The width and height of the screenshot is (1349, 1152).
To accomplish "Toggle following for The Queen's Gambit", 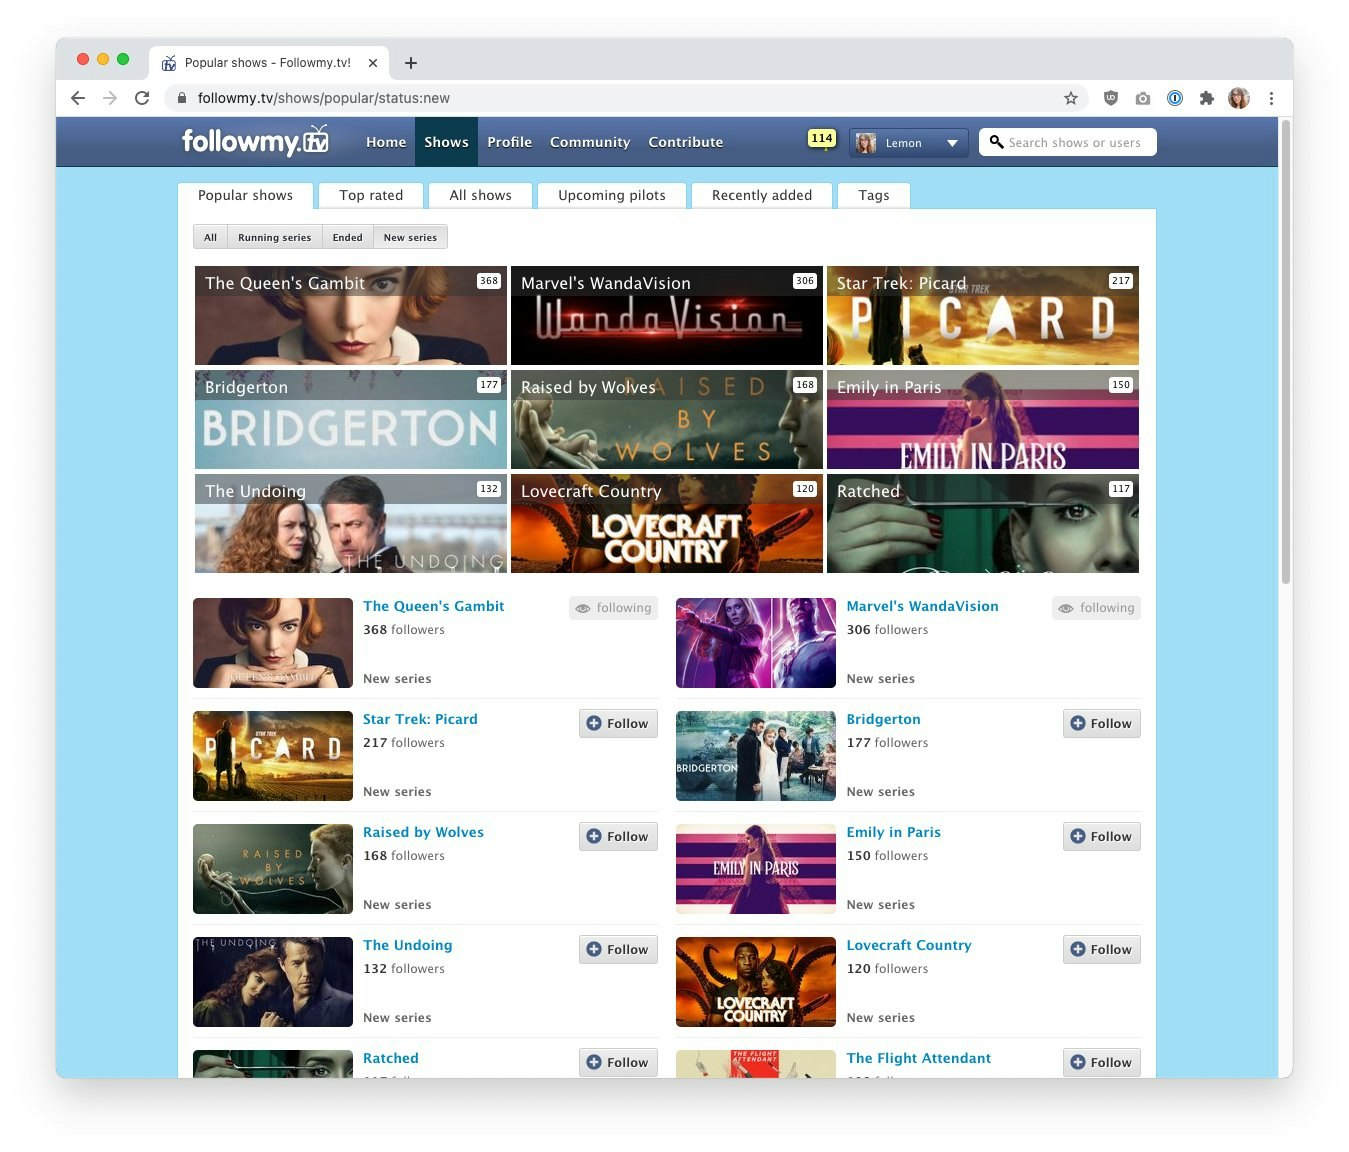I will 614,608.
